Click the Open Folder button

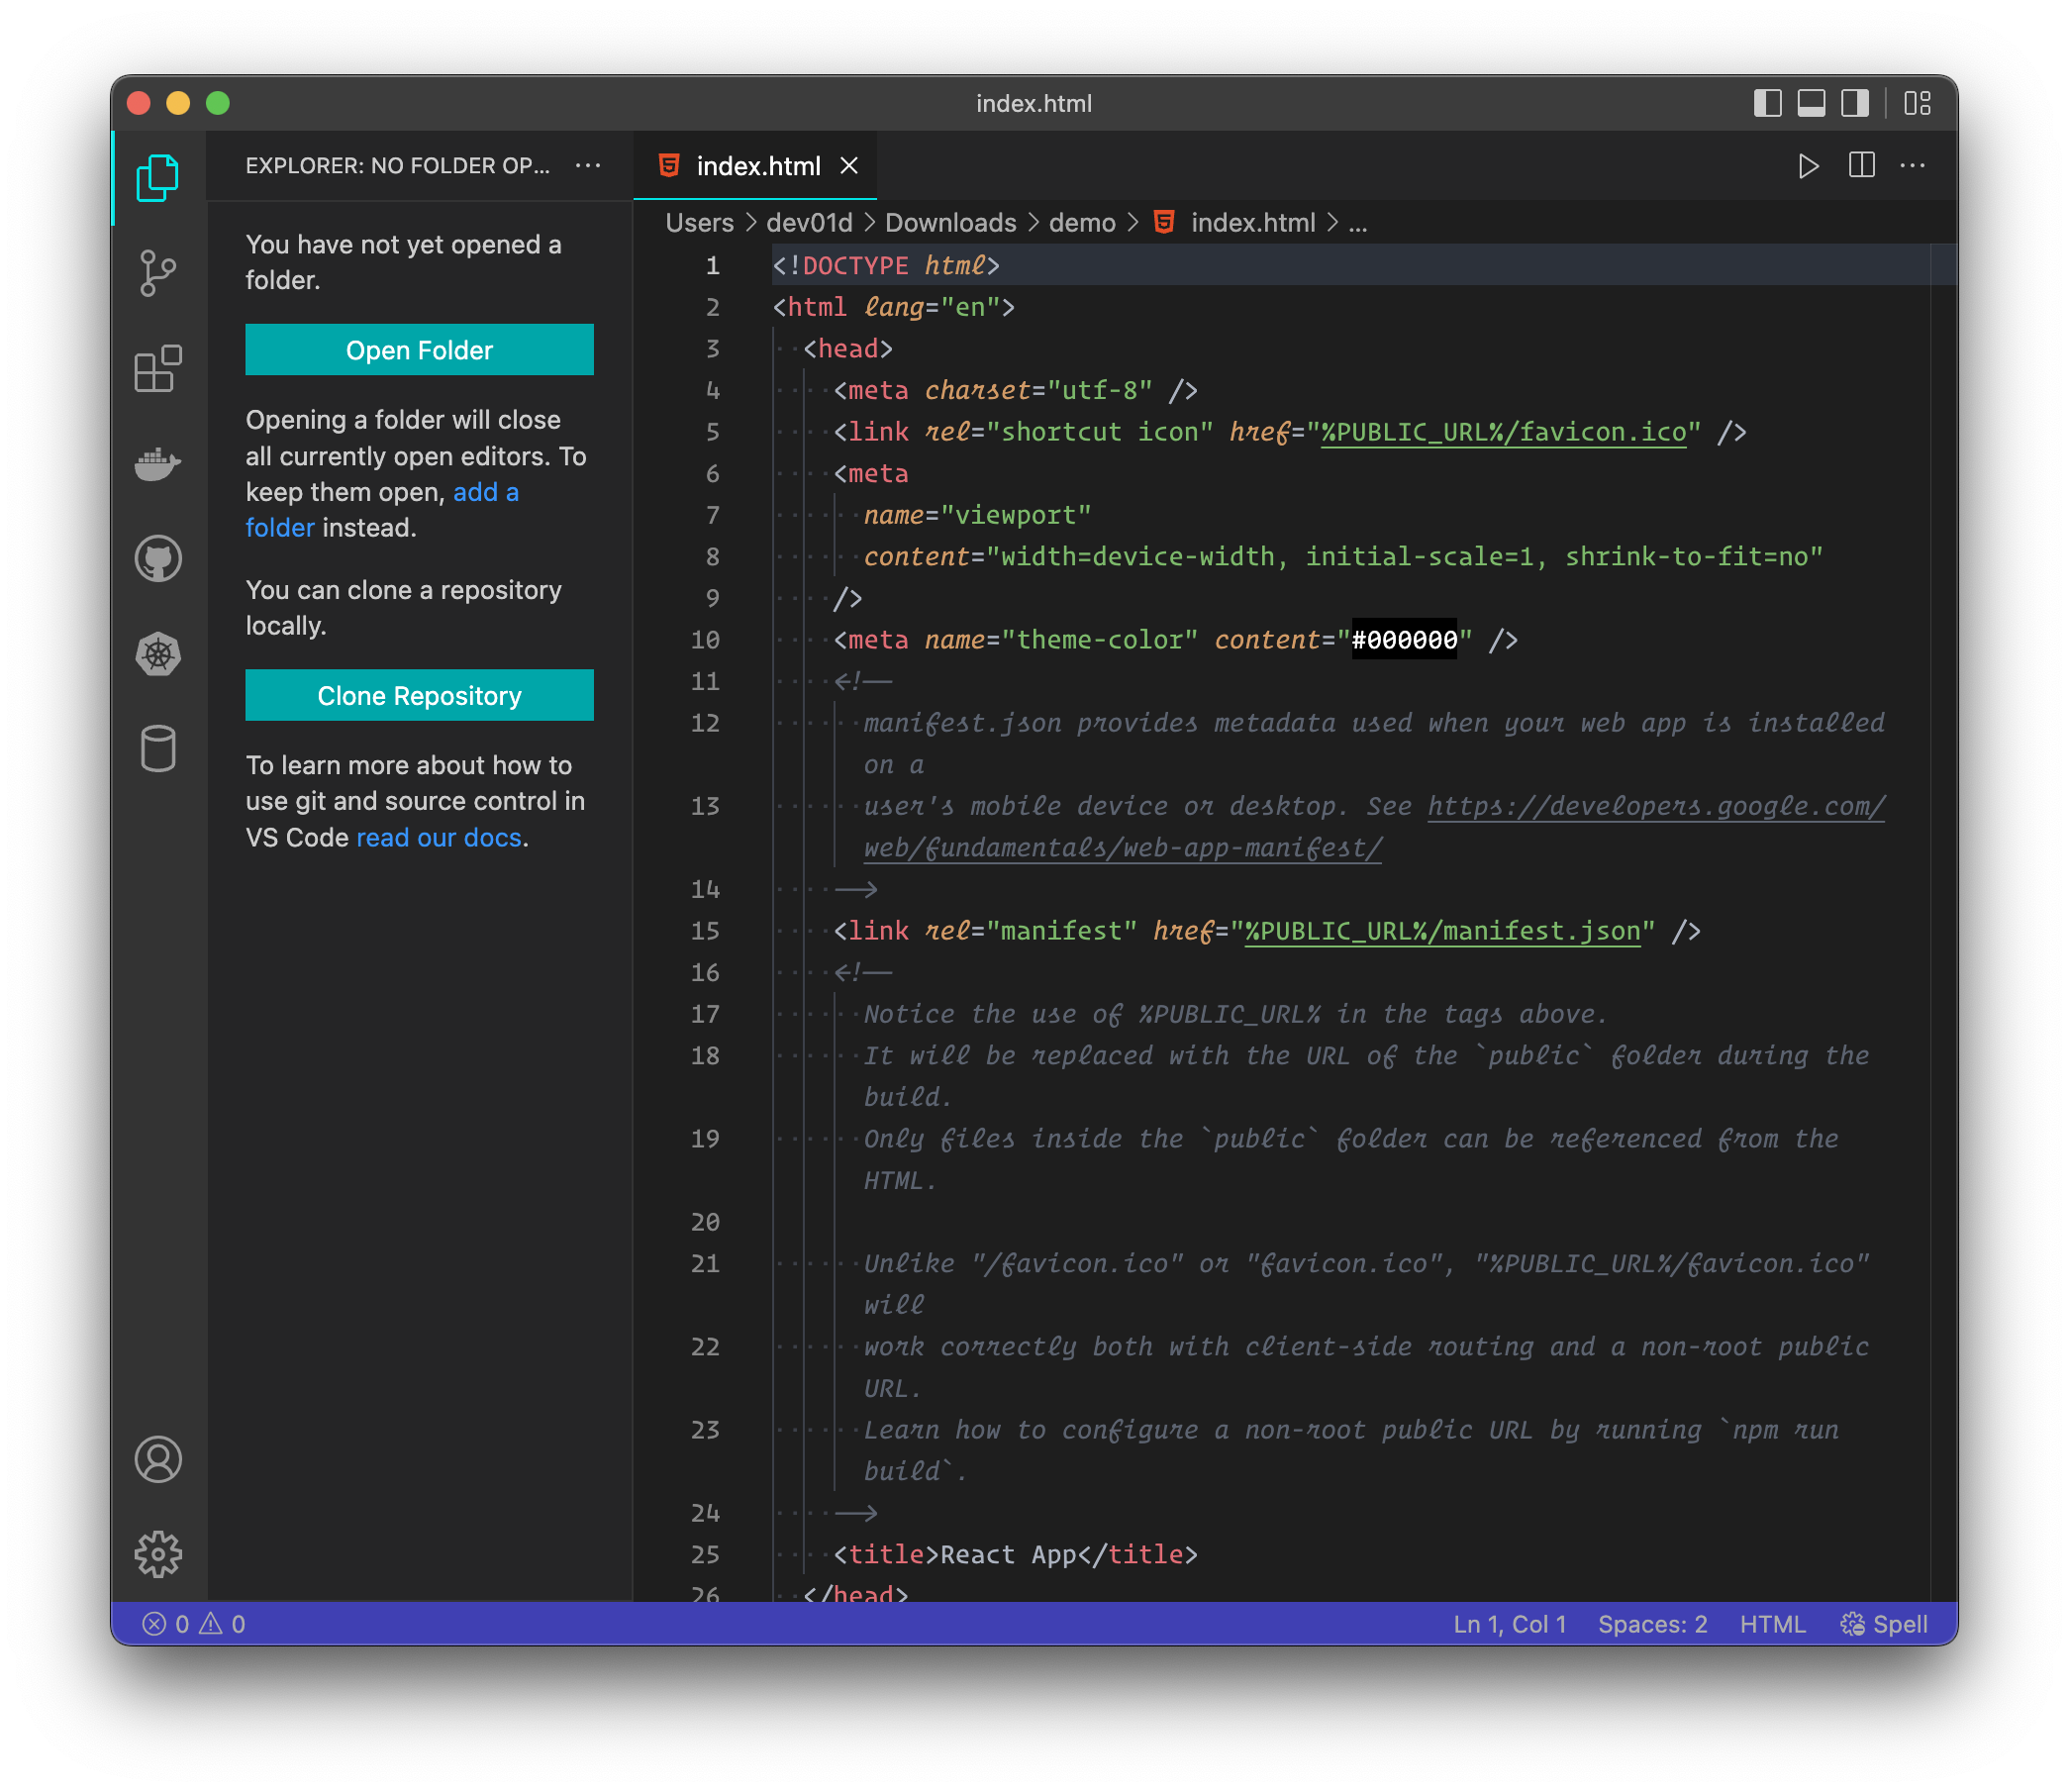click(x=419, y=350)
